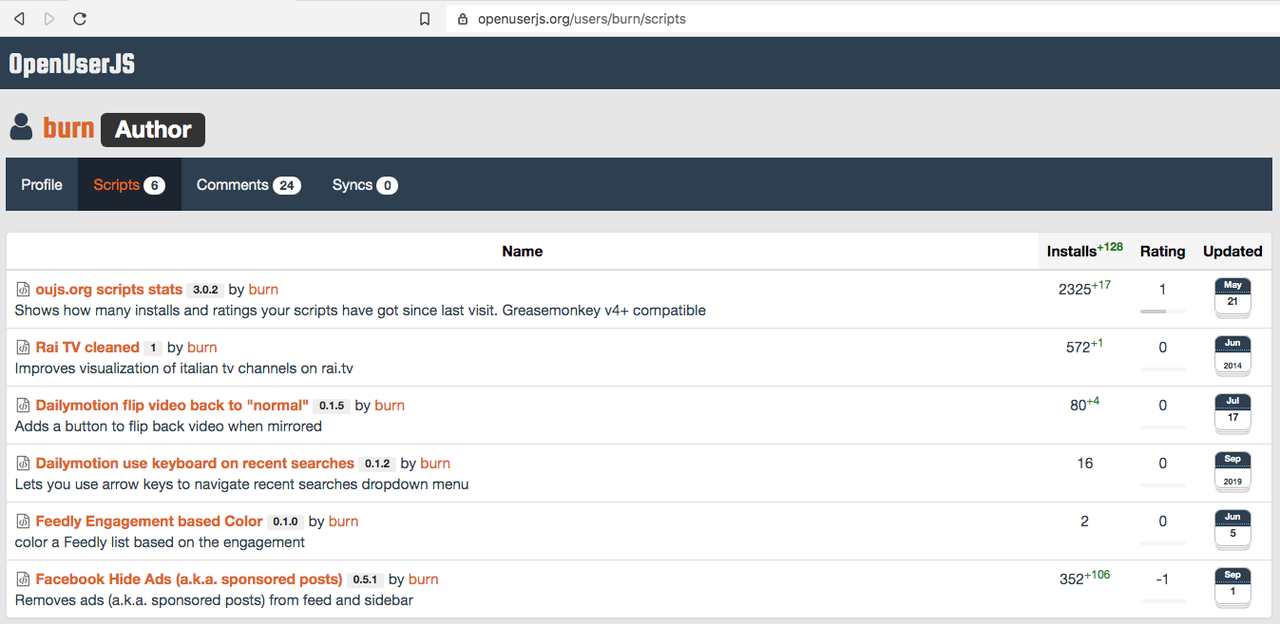Click author burn link on Dailymotion flip row
This screenshot has width=1280, height=624.
[390, 405]
